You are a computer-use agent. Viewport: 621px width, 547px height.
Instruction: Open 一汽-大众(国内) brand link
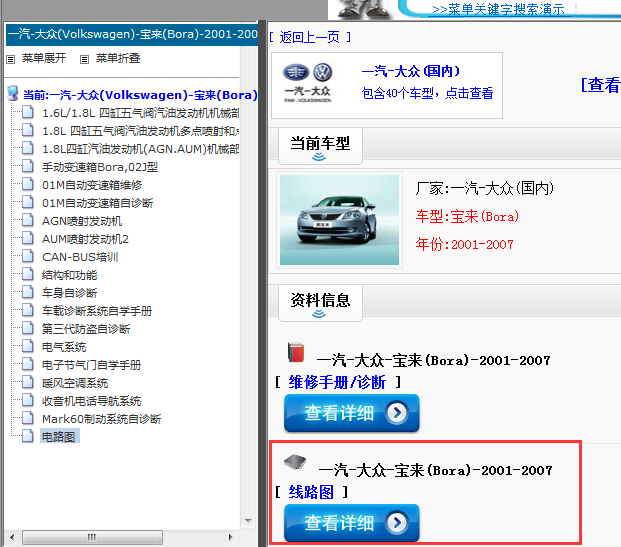click(x=411, y=71)
